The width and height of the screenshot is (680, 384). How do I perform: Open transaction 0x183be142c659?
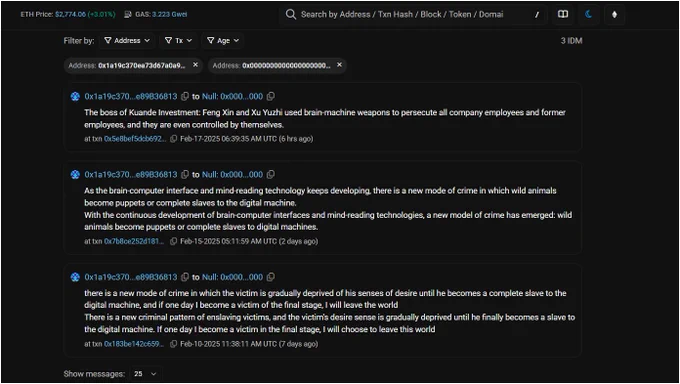tap(134, 344)
